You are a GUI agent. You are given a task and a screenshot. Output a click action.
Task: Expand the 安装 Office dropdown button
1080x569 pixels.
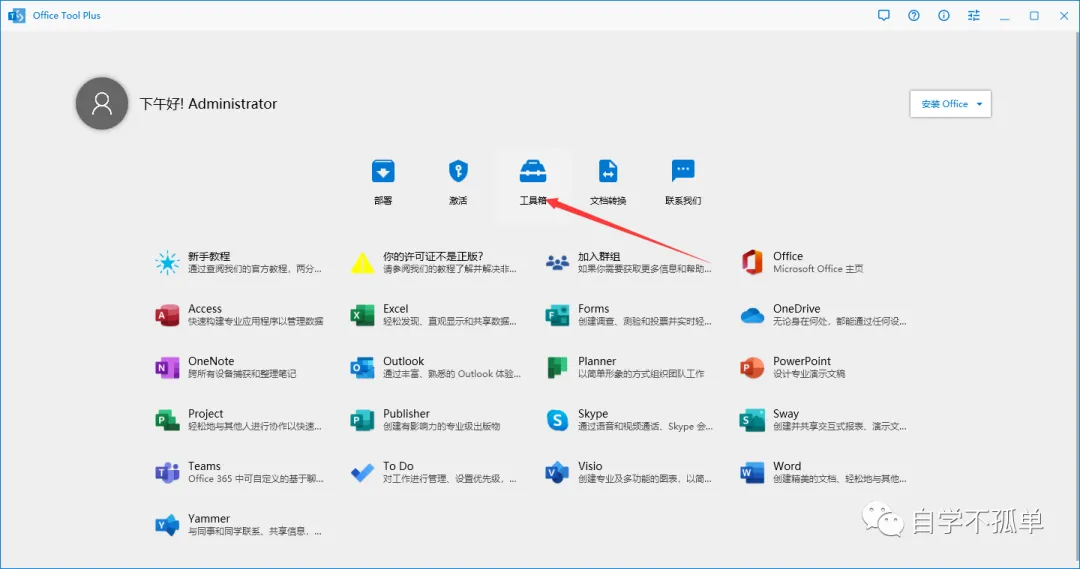pos(951,104)
